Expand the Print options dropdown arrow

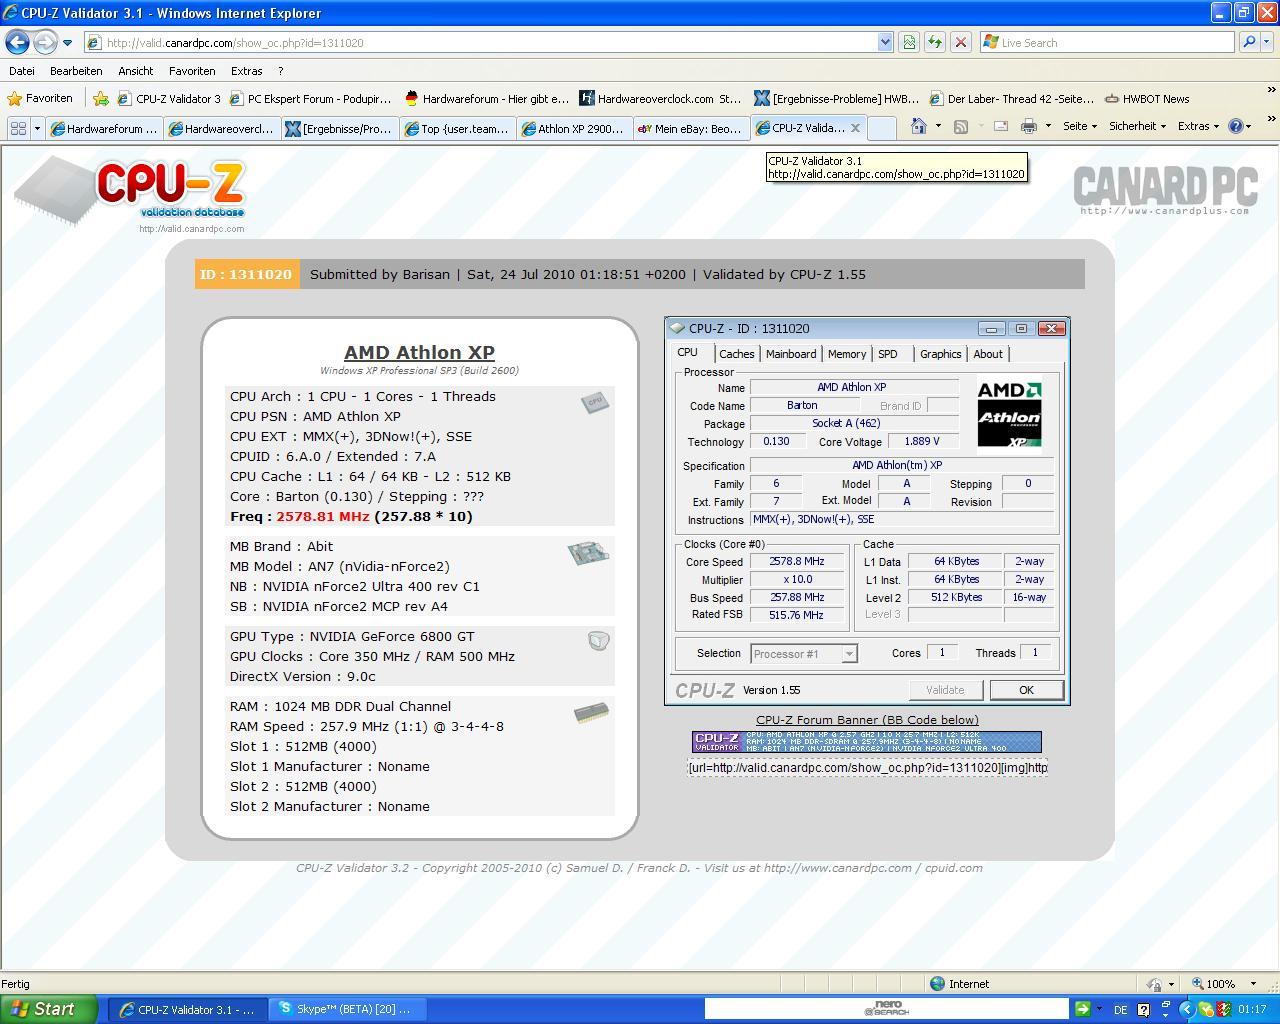(1048, 126)
